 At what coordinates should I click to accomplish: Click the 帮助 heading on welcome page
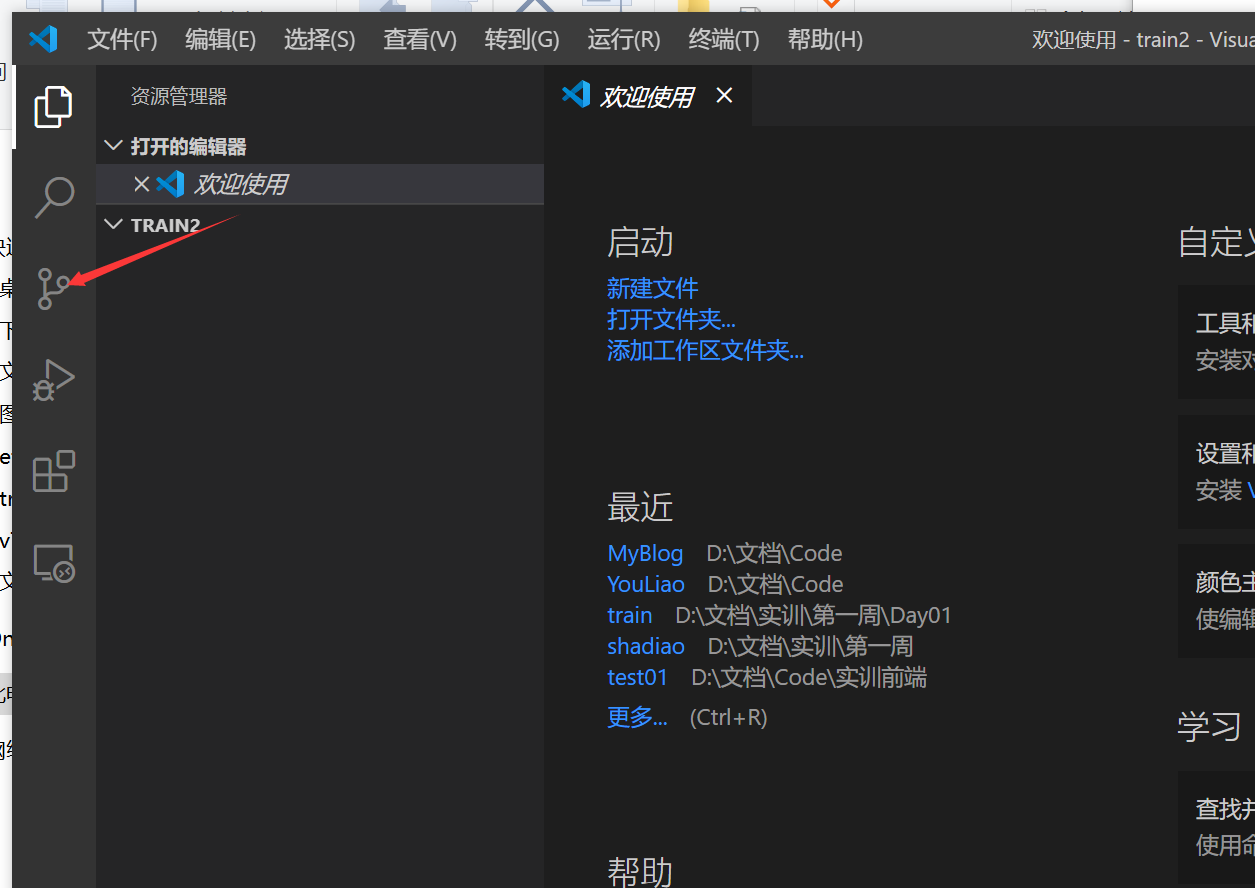pyautogui.click(x=640, y=872)
